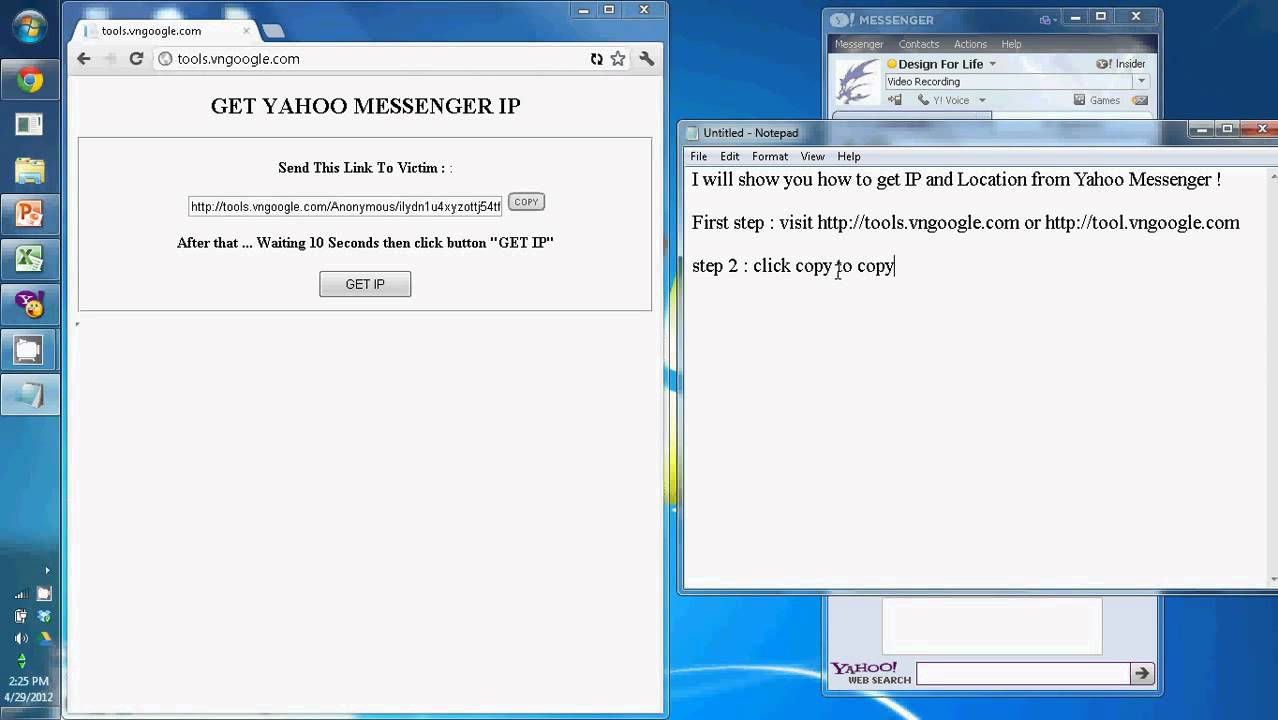This screenshot has height=720, width=1278.
Task: Bookmark page with the star icon
Action: coord(618,59)
